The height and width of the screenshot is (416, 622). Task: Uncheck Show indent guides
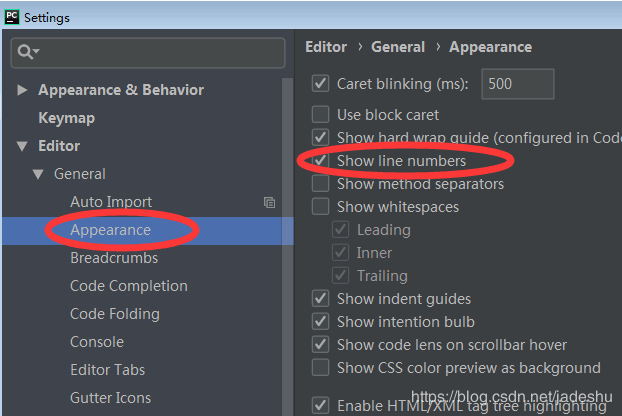point(321,299)
